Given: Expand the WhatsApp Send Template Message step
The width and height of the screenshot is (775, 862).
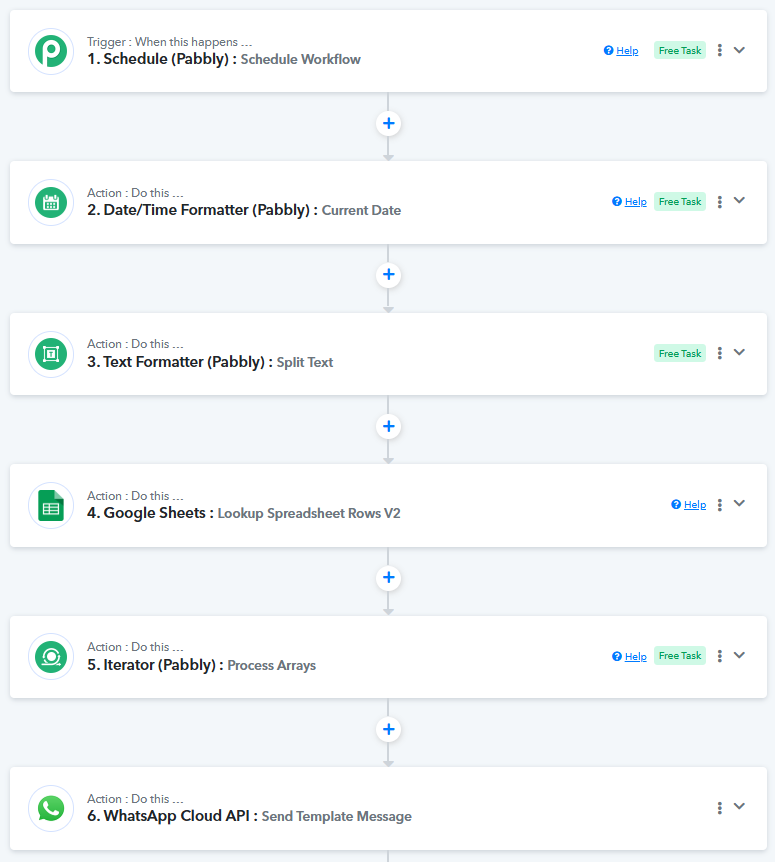Looking at the screenshot, I should [739, 806].
